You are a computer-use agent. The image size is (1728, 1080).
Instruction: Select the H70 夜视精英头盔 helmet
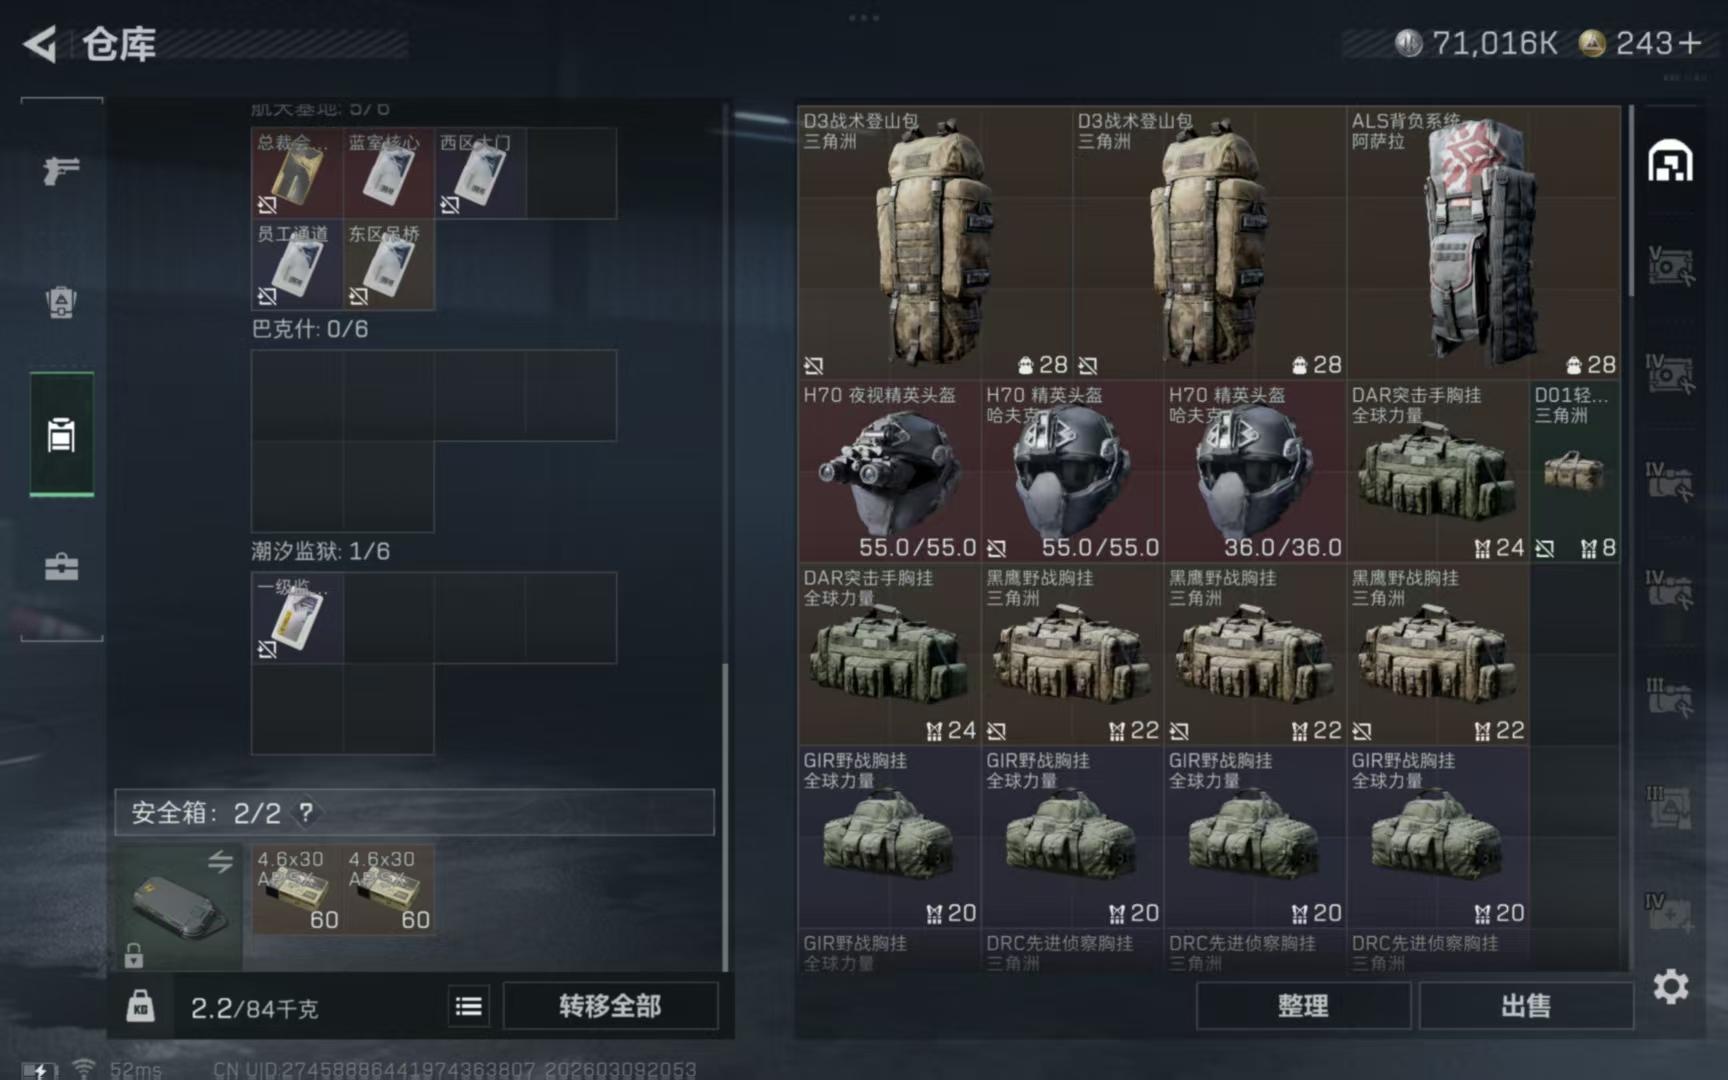coord(889,472)
